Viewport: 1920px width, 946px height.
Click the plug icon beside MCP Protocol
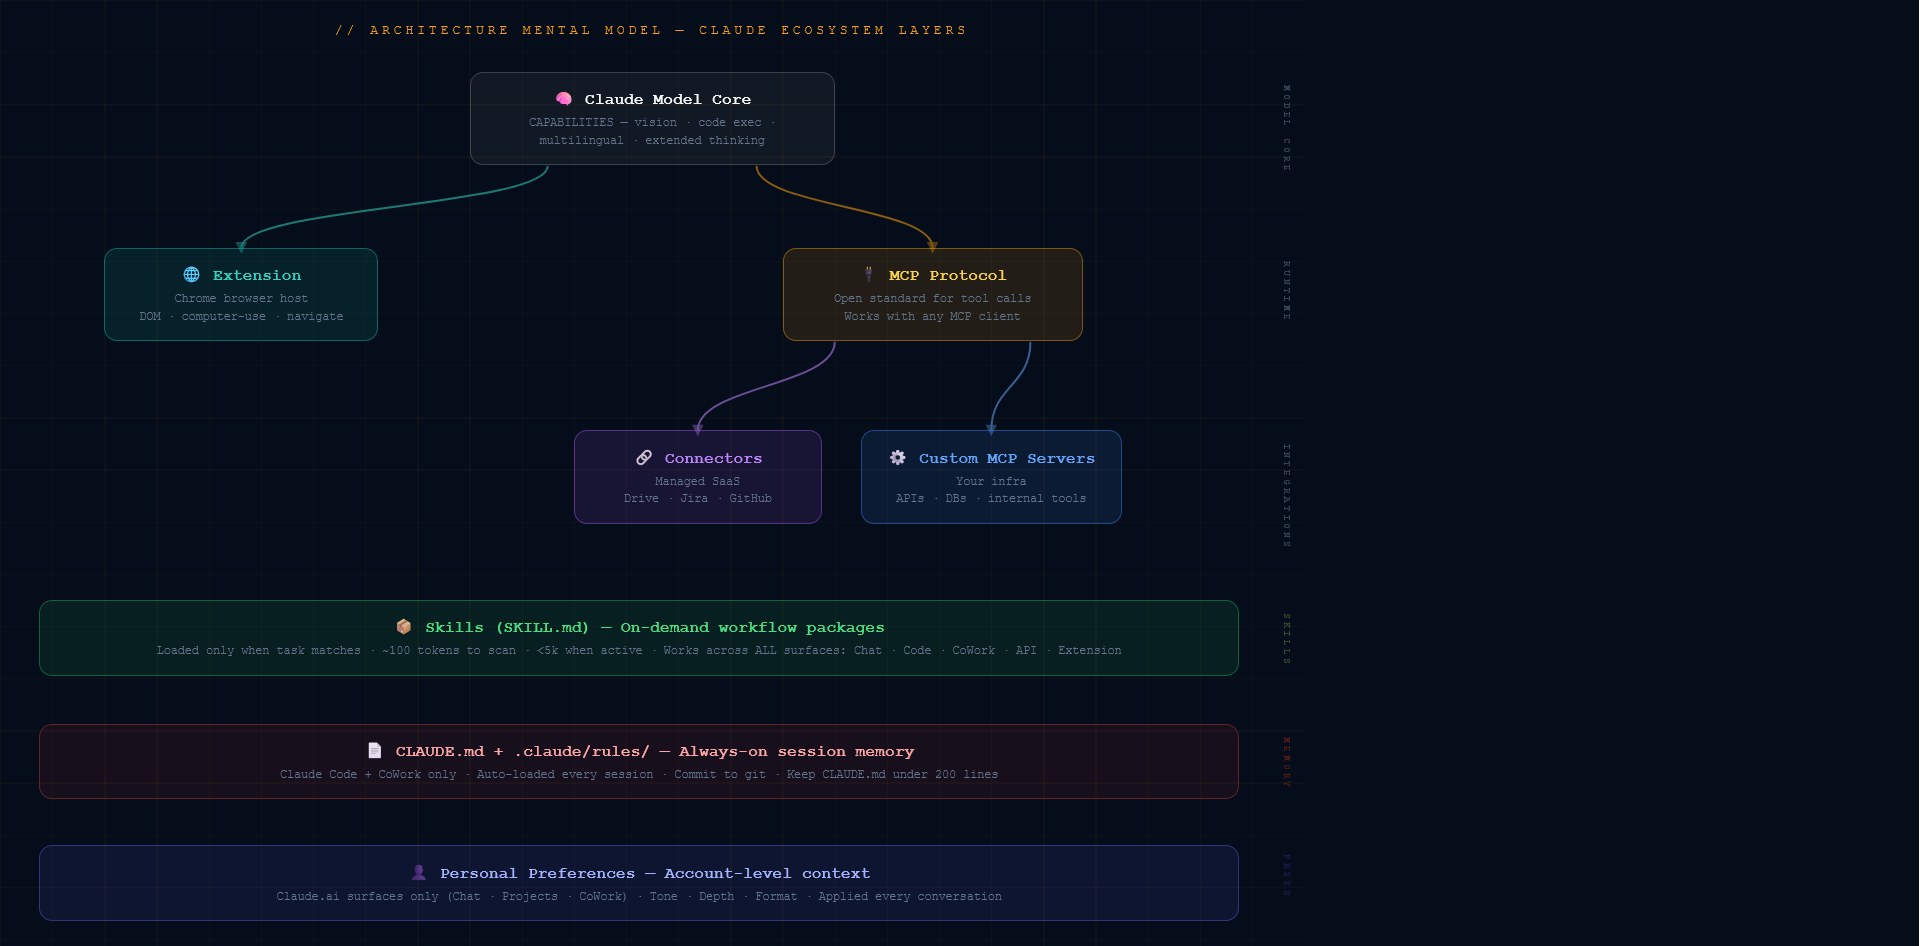pyautogui.click(x=868, y=275)
